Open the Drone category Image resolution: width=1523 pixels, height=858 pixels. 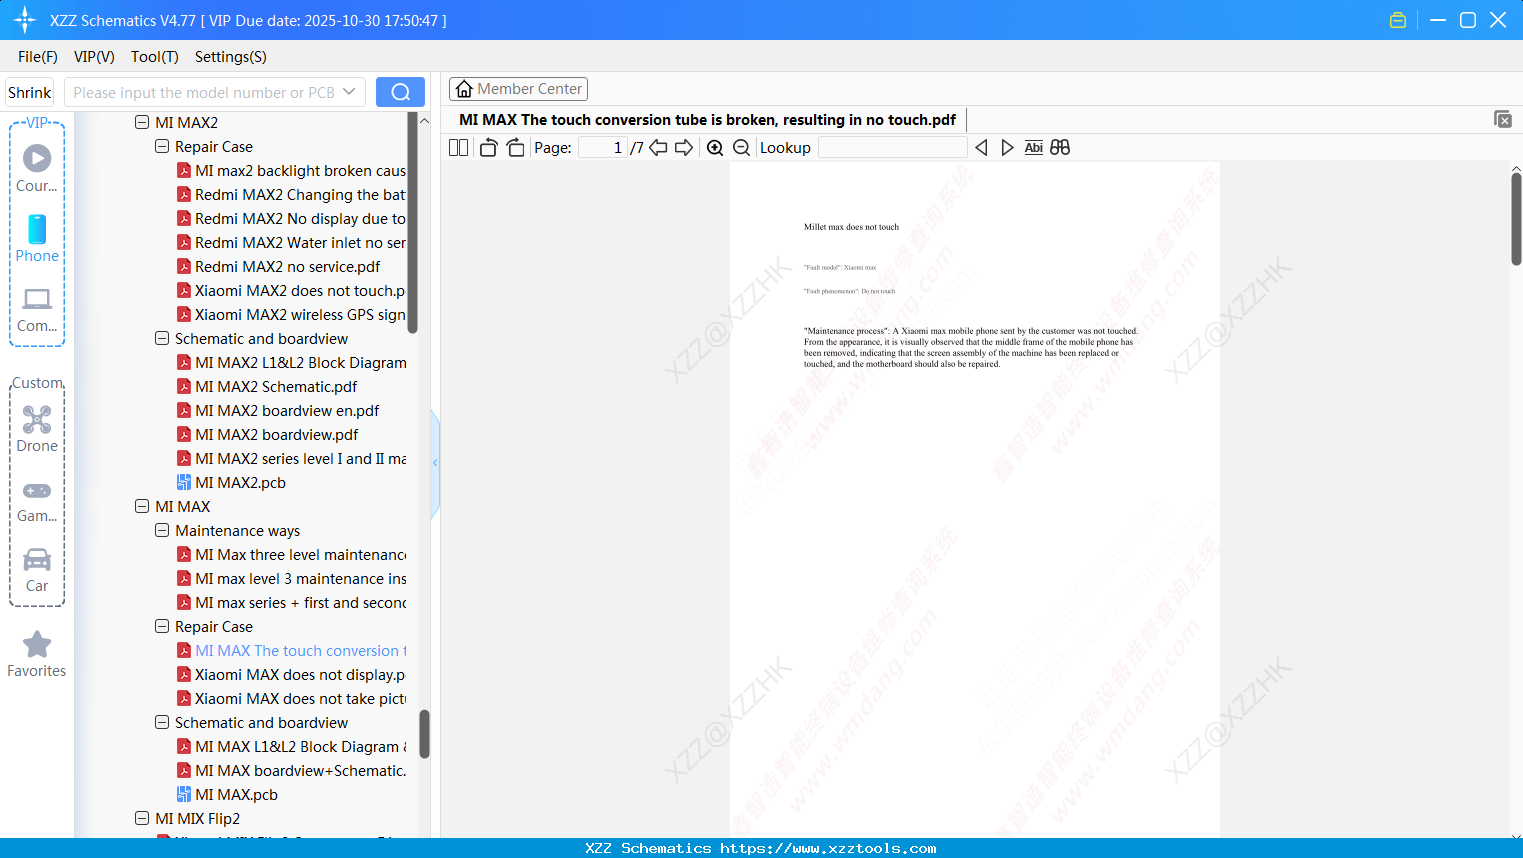click(37, 429)
